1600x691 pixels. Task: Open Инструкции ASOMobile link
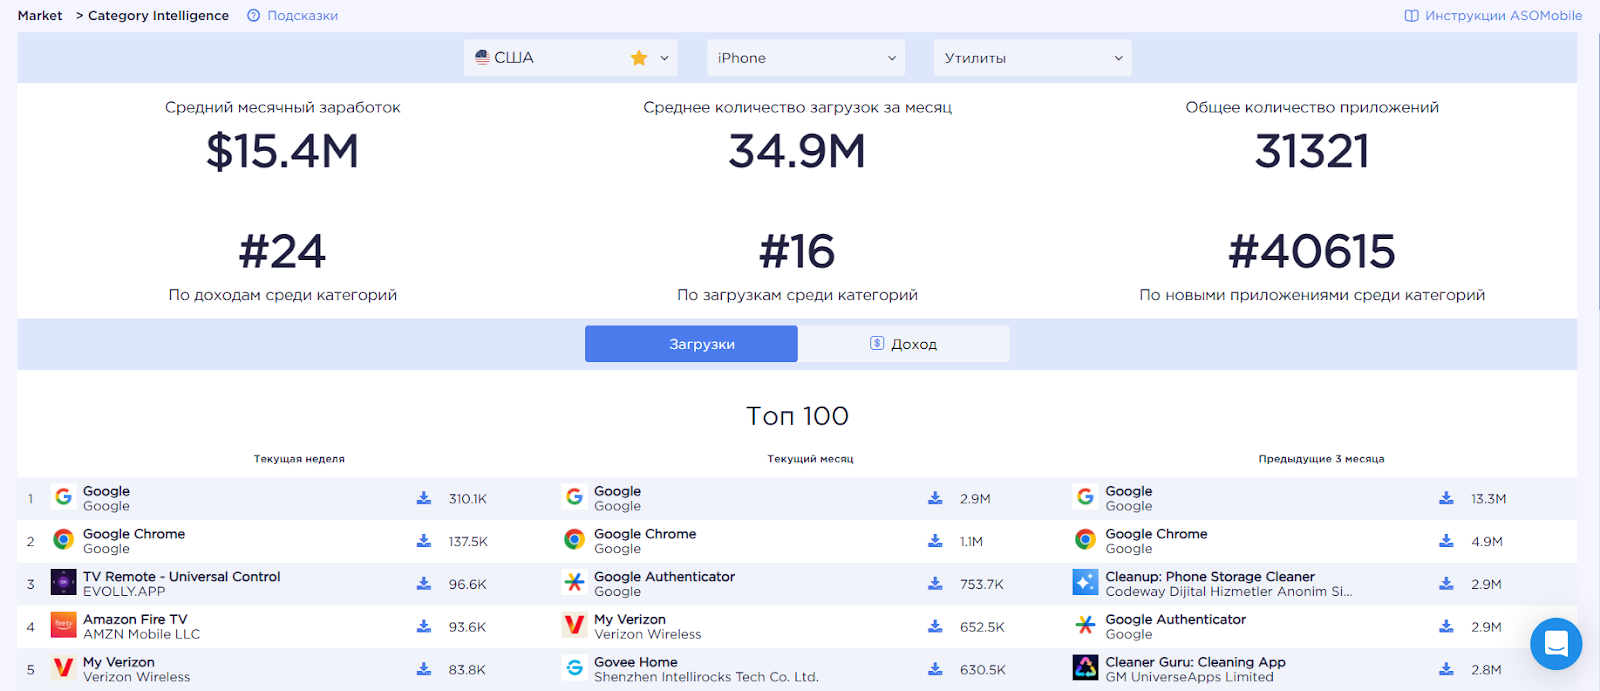pyautogui.click(x=1503, y=16)
